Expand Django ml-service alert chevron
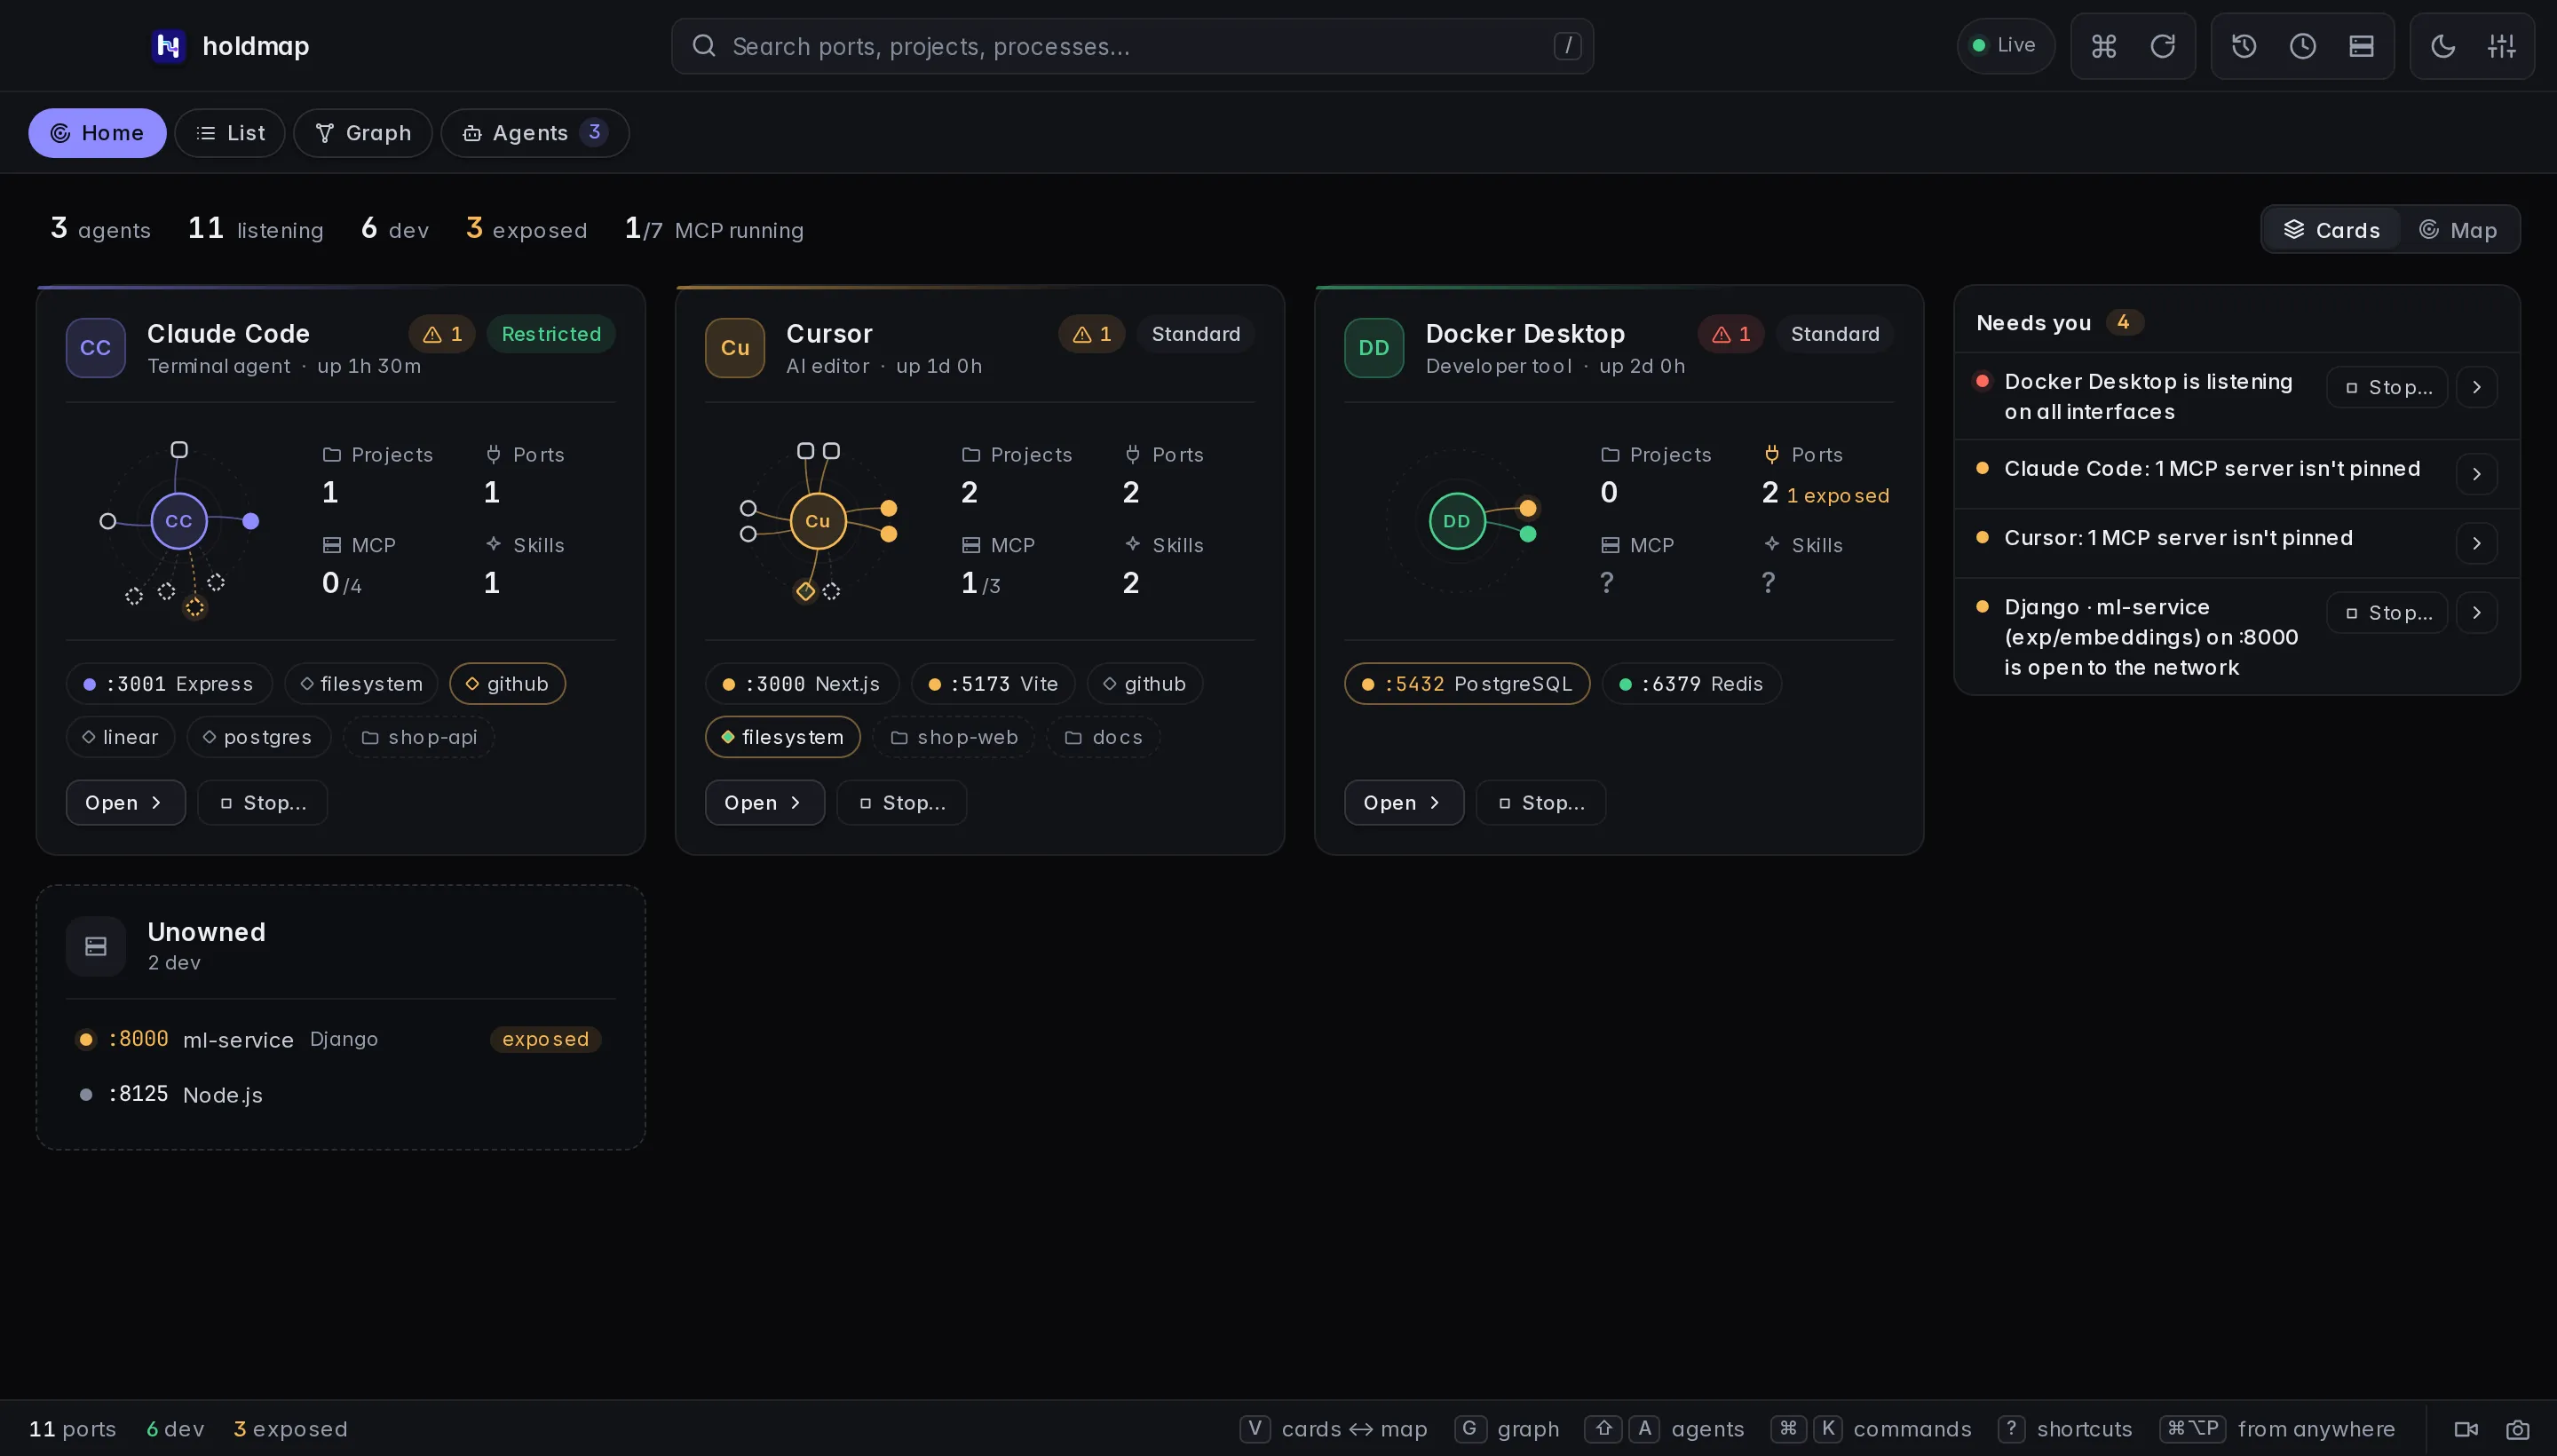Viewport: 2557px width, 1456px height. (x=2476, y=613)
